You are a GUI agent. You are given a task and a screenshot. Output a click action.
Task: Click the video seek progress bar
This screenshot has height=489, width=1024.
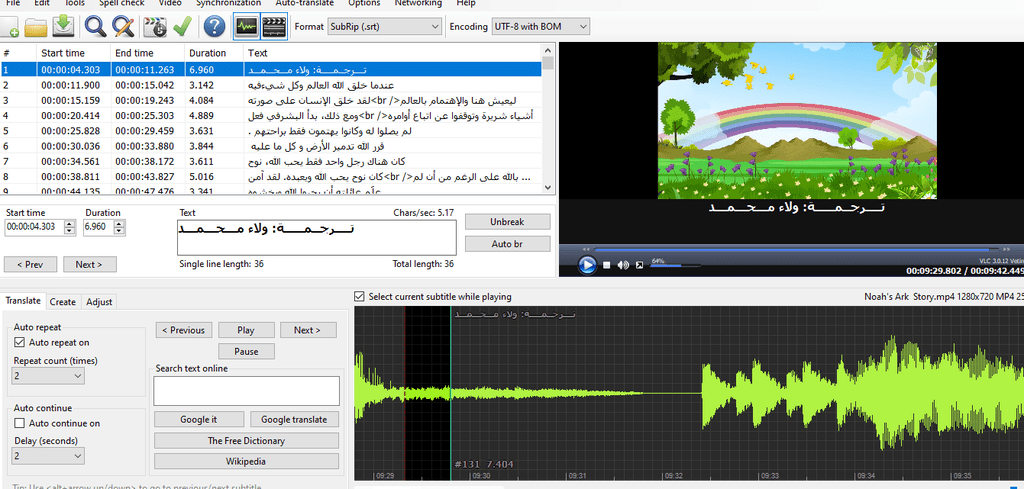(x=797, y=249)
